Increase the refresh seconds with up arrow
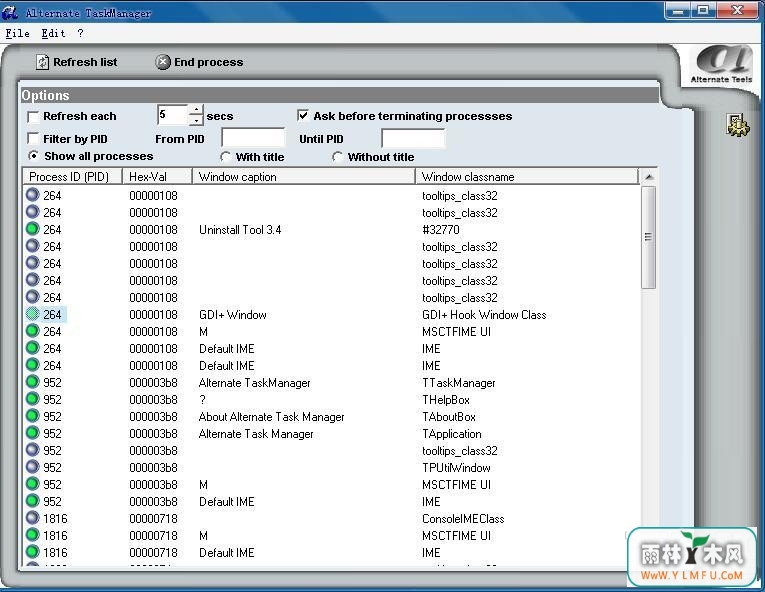The height and width of the screenshot is (592, 765). [196, 110]
